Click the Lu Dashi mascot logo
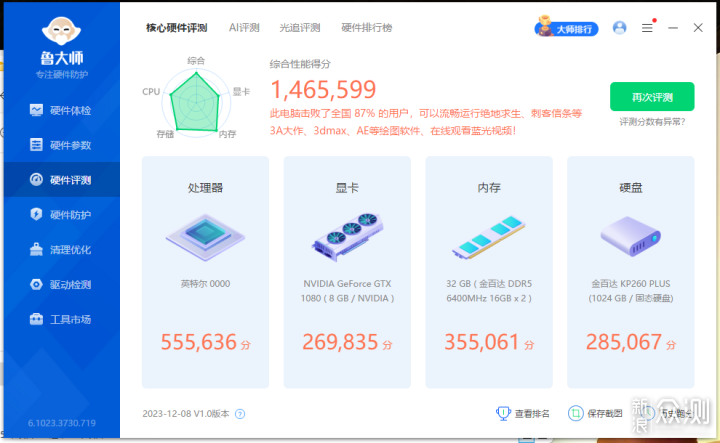720x443 pixels. pos(62,32)
